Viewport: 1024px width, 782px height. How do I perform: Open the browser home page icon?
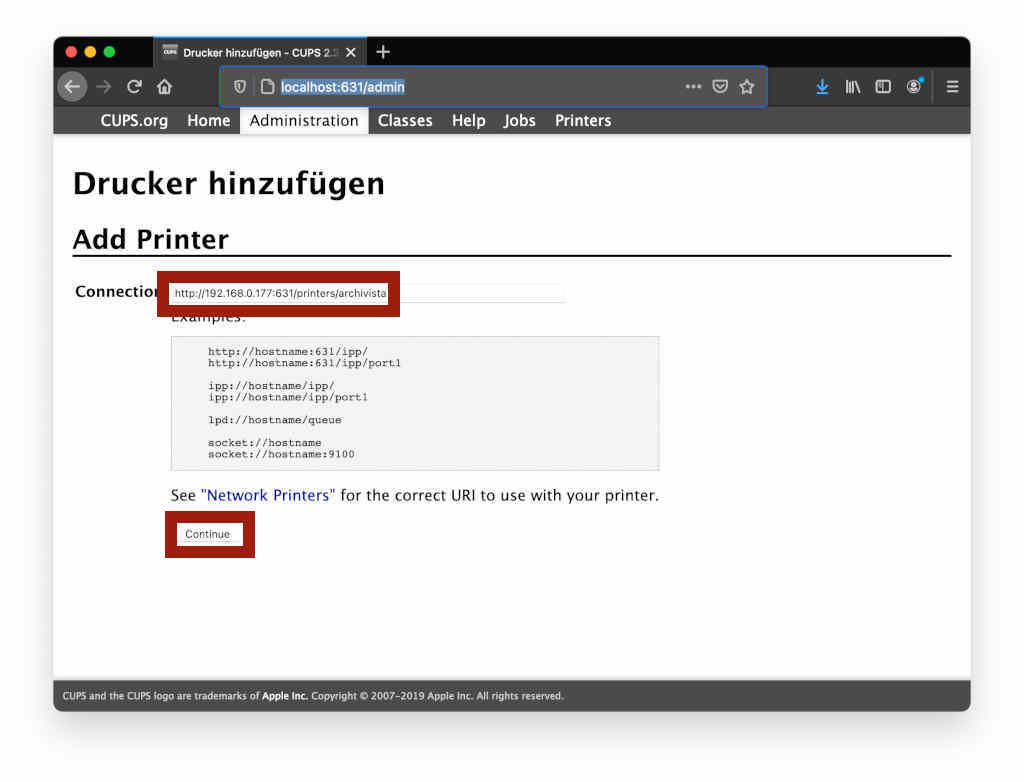click(x=165, y=86)
